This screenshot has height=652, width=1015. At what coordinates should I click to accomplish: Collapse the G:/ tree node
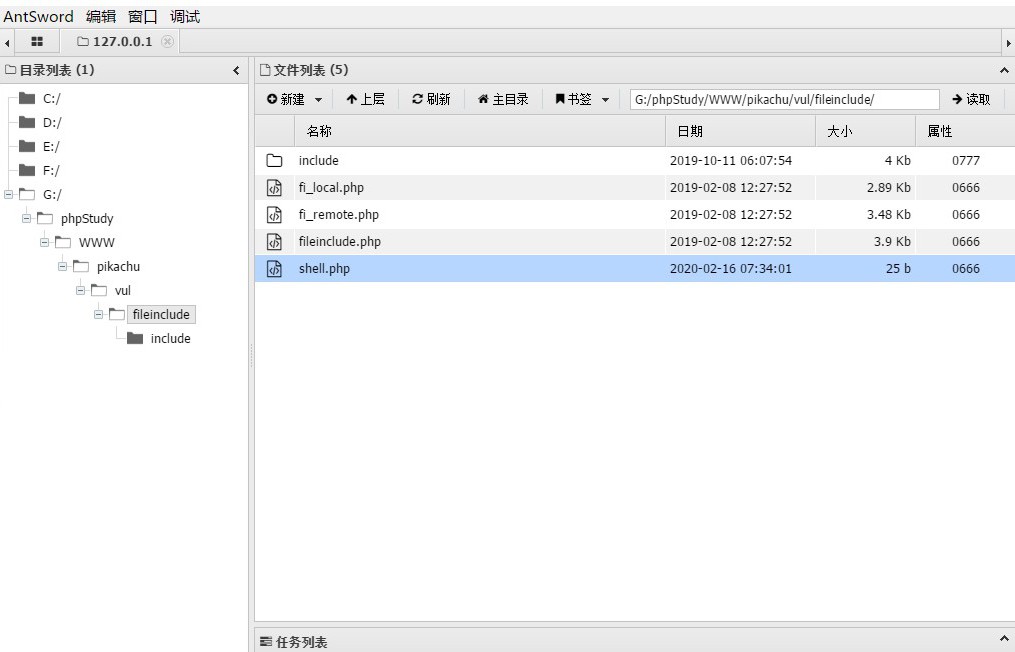8,194
